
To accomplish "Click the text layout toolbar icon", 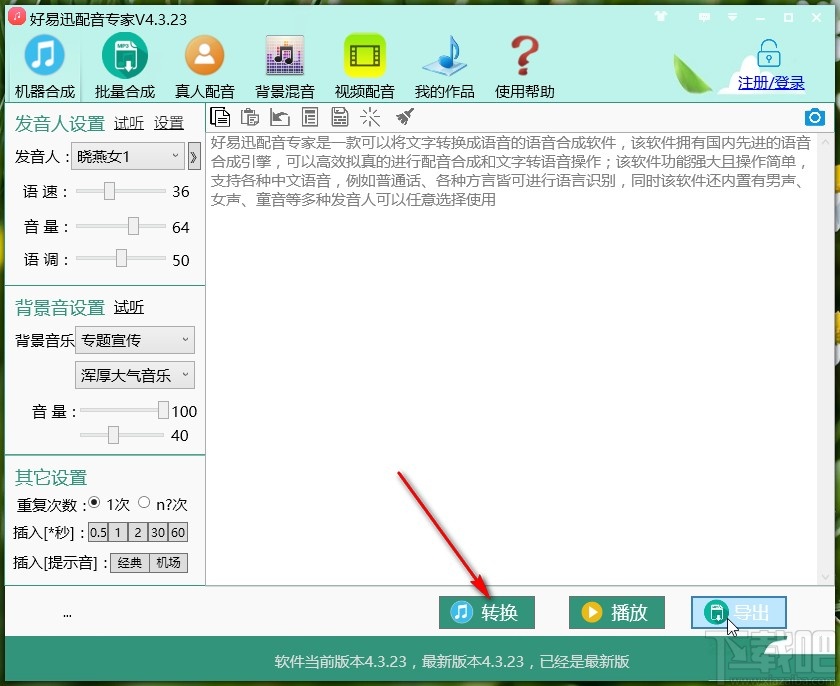I will [x=310, y=117].
